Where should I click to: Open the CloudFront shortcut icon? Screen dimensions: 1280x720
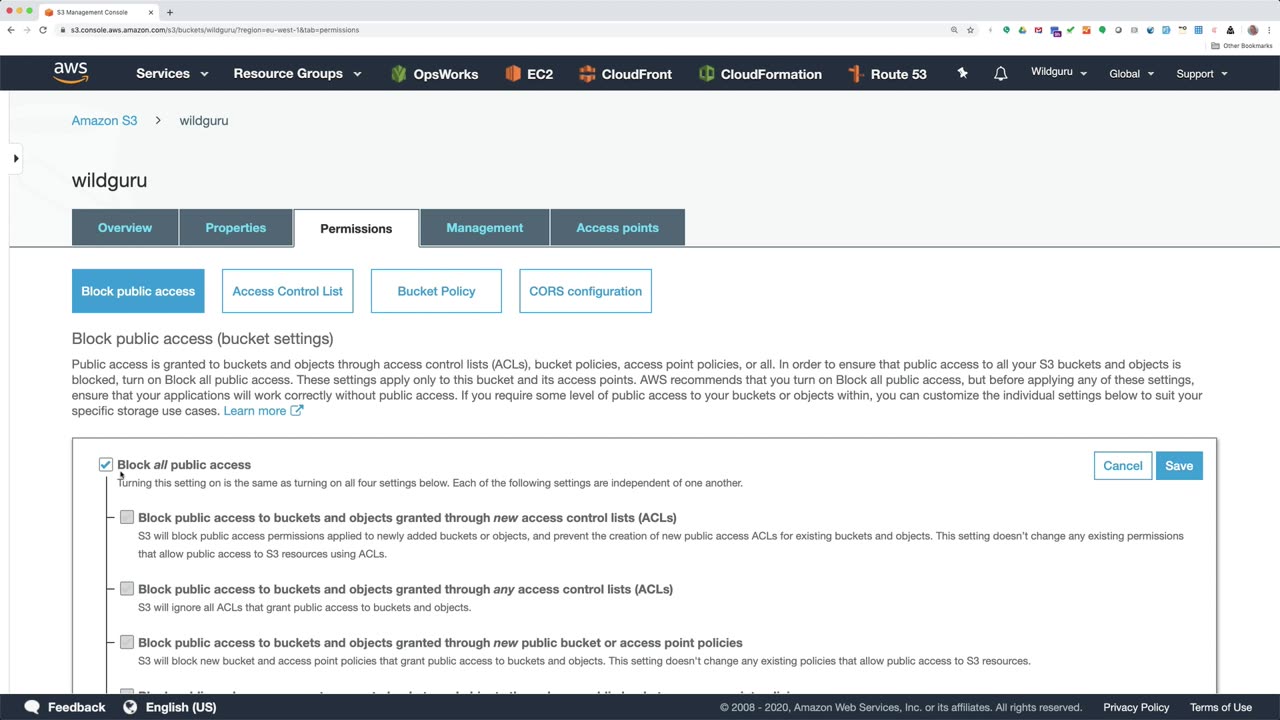pyautogui.click(x=587, y=74)
